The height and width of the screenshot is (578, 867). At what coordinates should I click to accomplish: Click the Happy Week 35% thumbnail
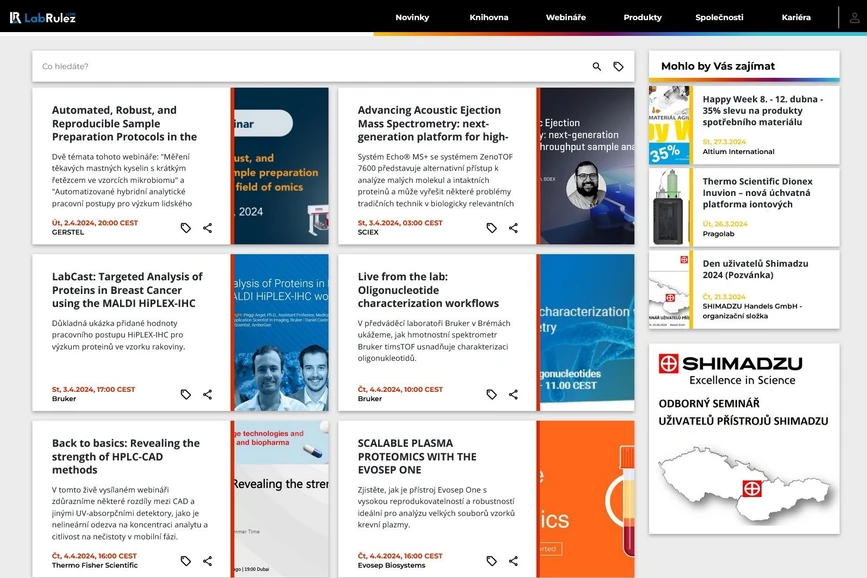point(670,125)
